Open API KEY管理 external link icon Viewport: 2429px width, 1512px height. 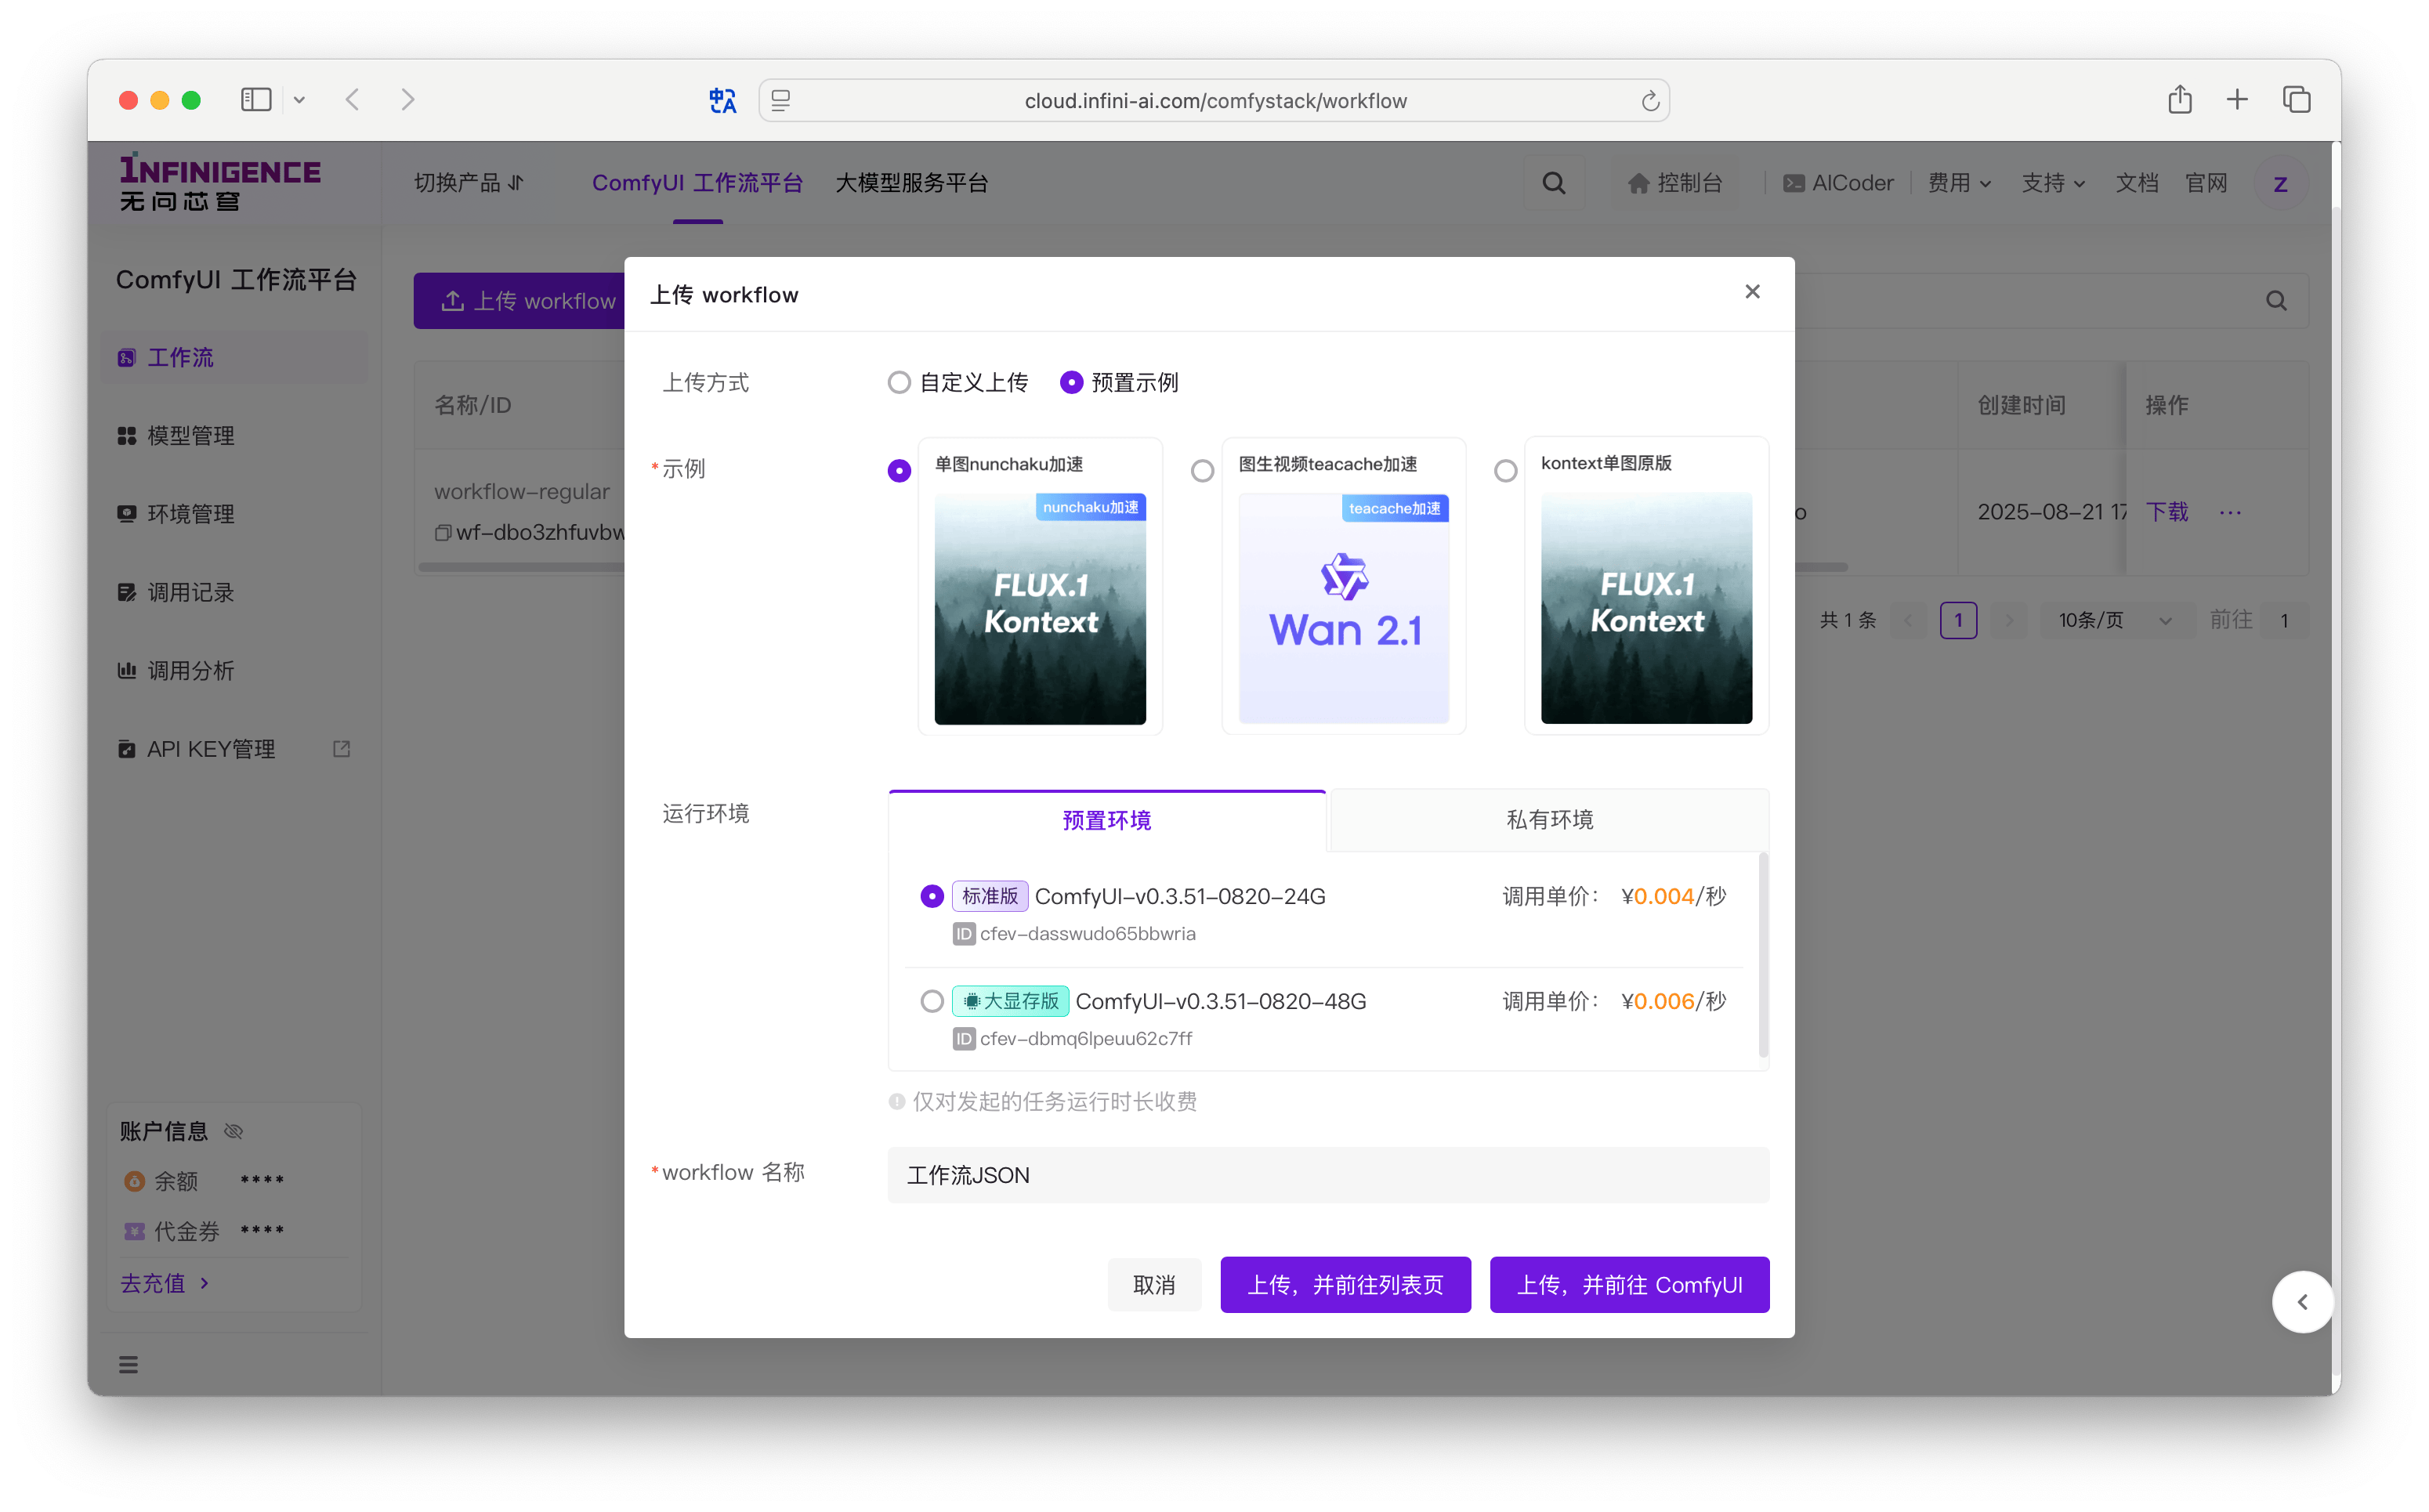coord(342,749)
